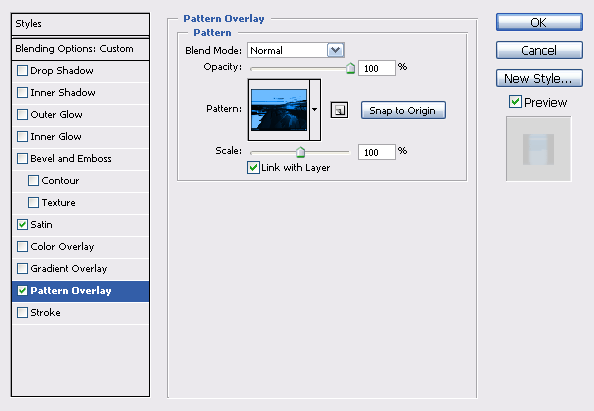
Task: Click the Scale slider handle
Action: 300,152
